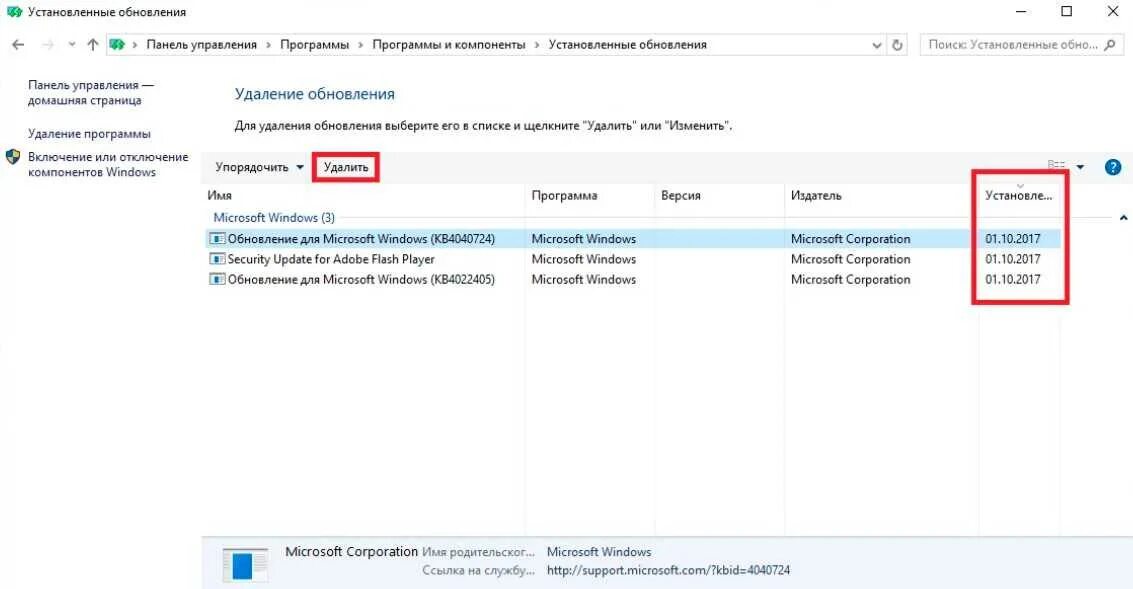Maximize the window
Screen dimensions: 1133x589
(1067, 12)
